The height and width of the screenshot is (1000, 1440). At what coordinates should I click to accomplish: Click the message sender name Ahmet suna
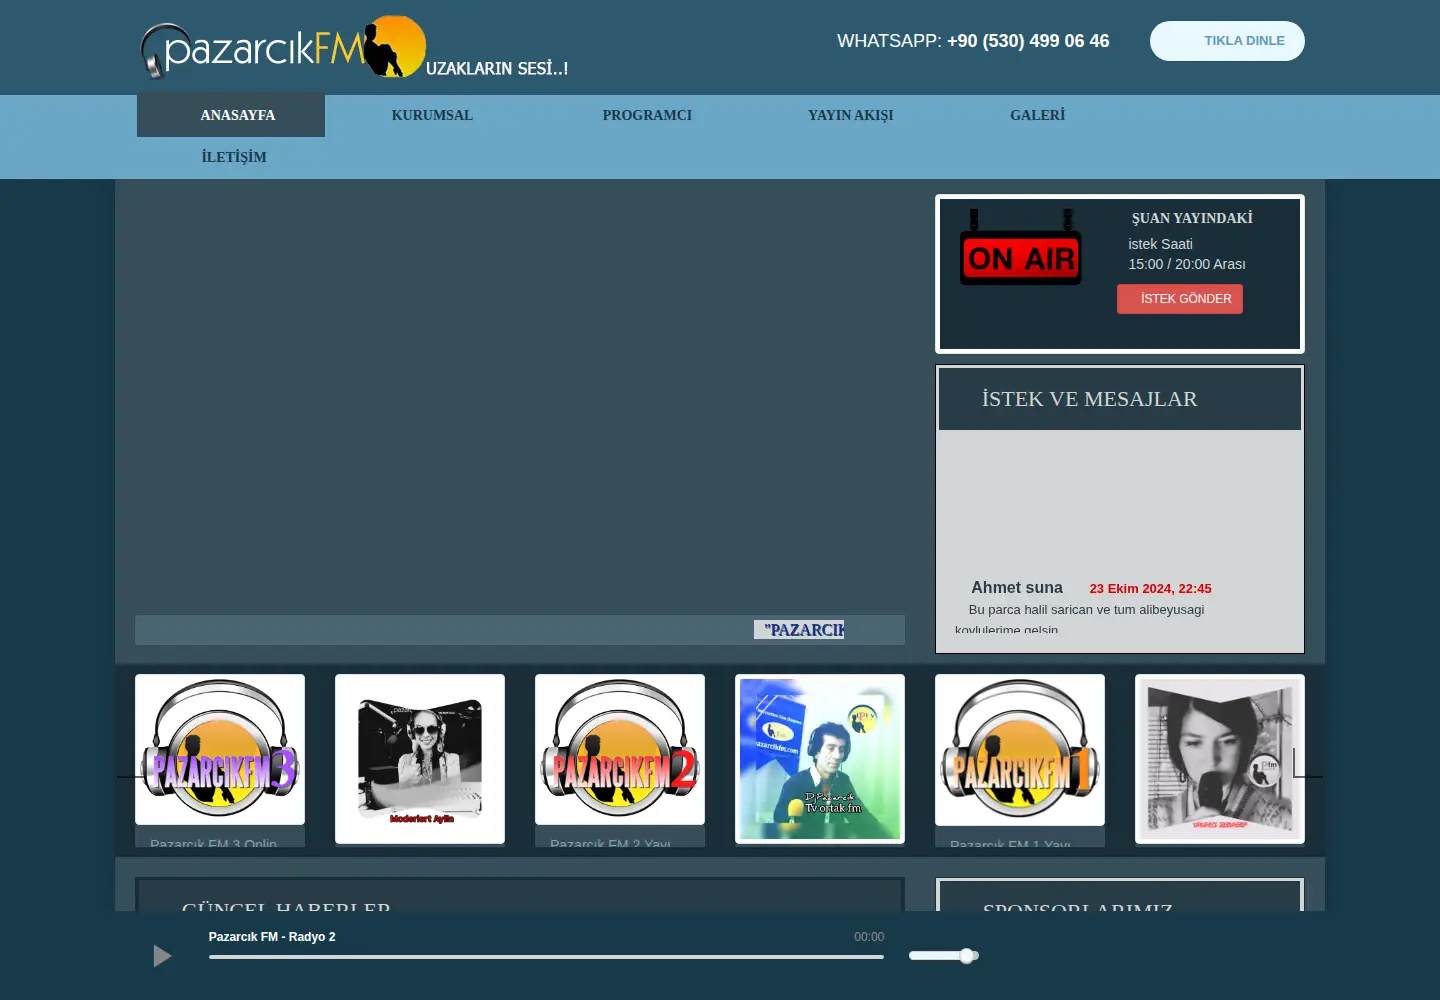1017,588
